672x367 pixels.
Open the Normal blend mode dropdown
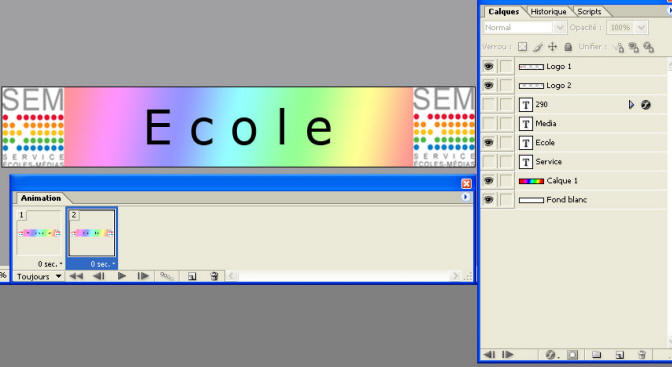(524, 27)
